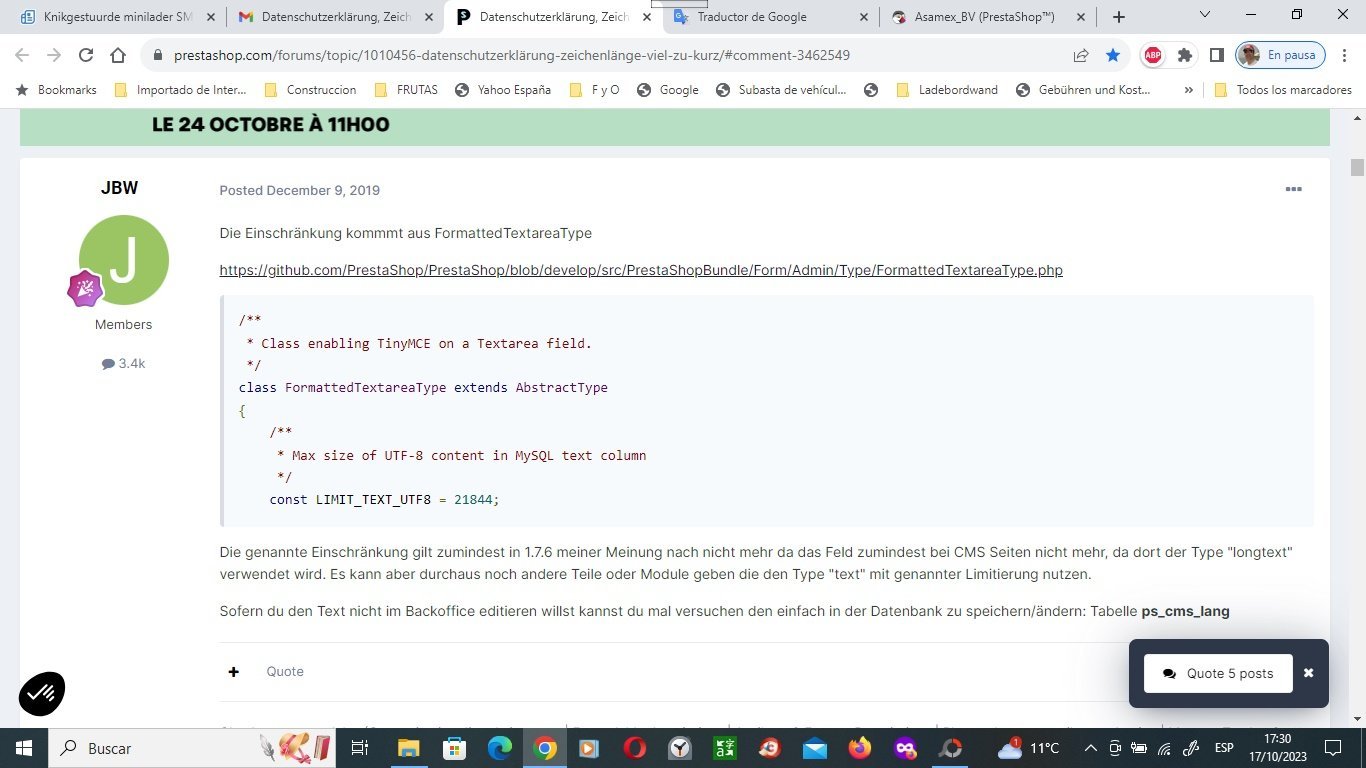
Task: Open the 'Importado de Inter...' bookmark folder
Action: (180, 90)
